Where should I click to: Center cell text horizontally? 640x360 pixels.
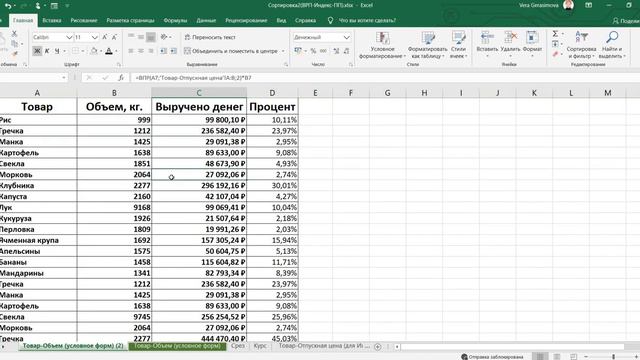tap(141, 51)
